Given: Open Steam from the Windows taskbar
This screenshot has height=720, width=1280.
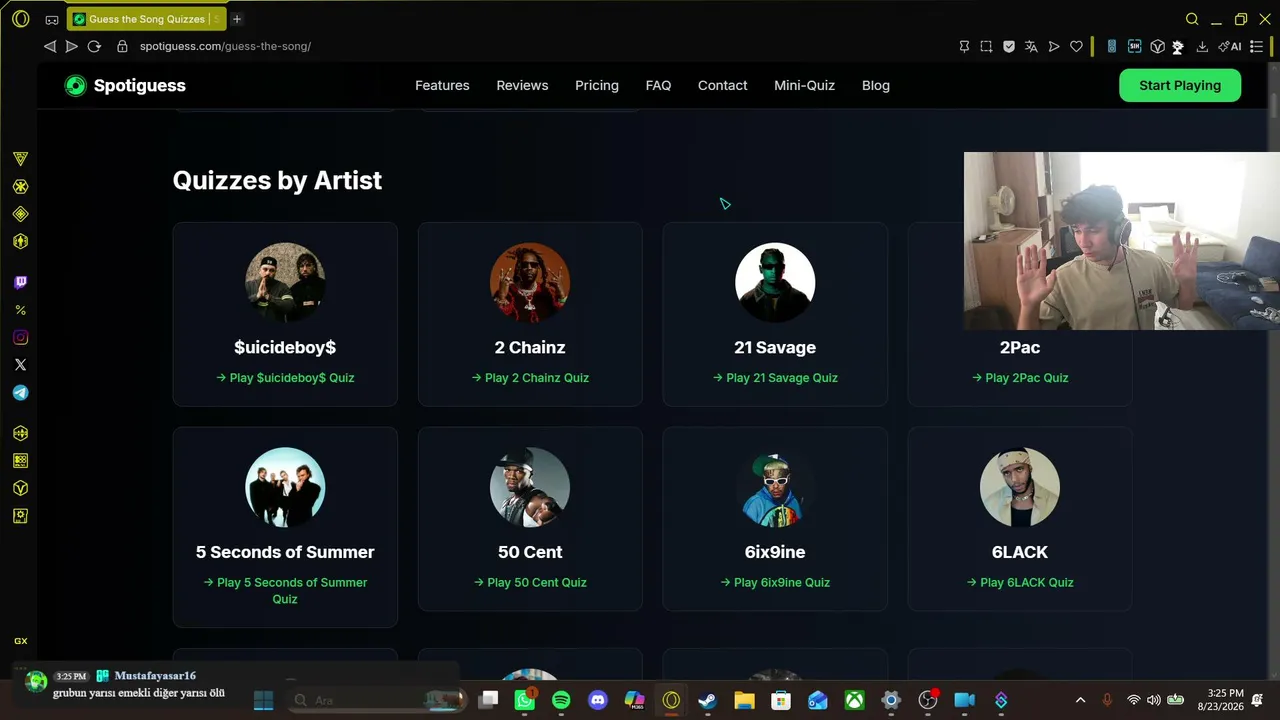Looking at the screenshot, I should 707,700.
